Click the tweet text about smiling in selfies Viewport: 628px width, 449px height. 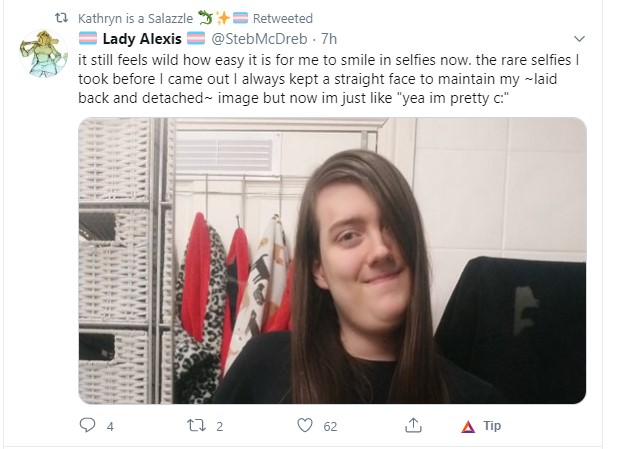click(328, 79)
